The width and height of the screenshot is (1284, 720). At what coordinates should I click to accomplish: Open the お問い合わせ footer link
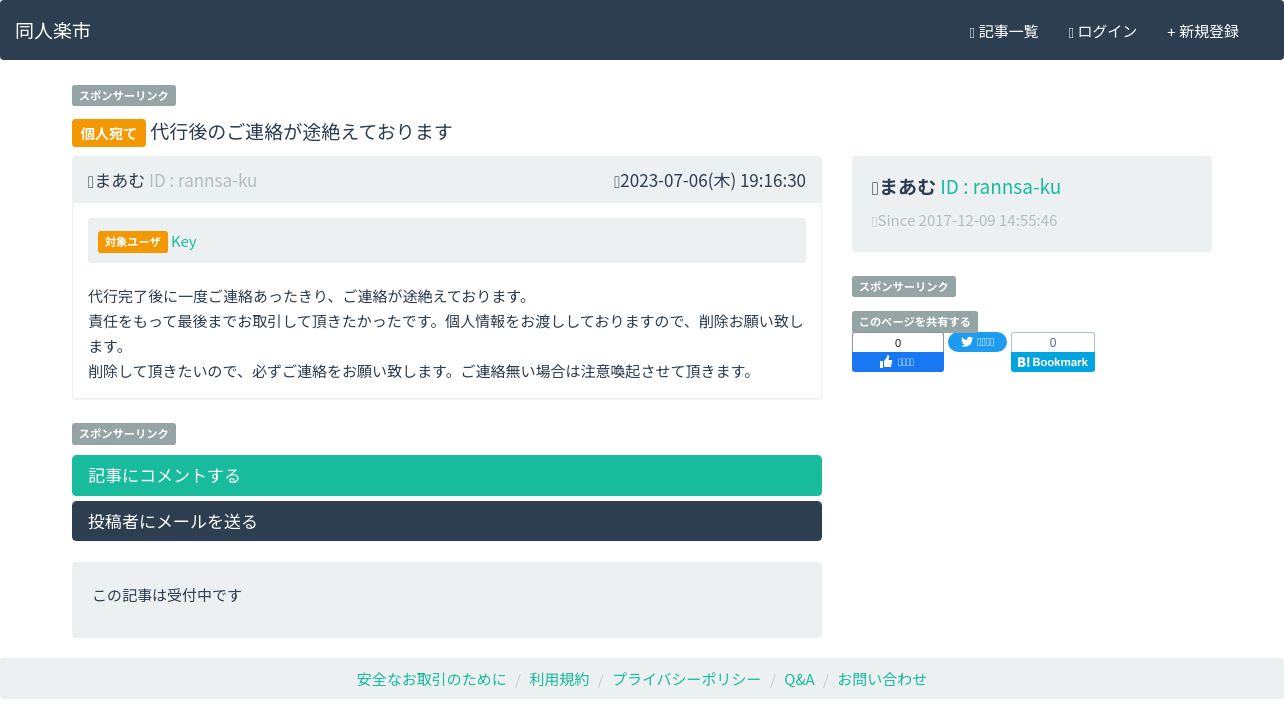click(x=882, y=679)
